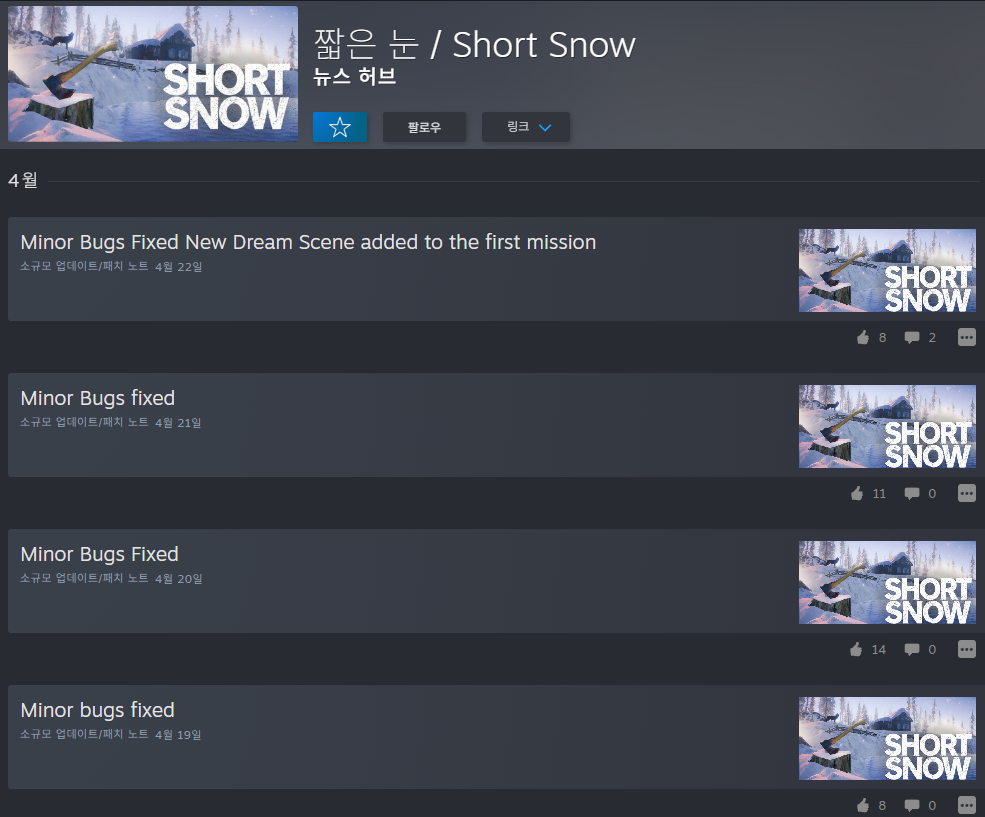Viewport: 985px width, 817px height.
Task: Expand the 링크 links dropdown
Action: [x=526, y=127]
